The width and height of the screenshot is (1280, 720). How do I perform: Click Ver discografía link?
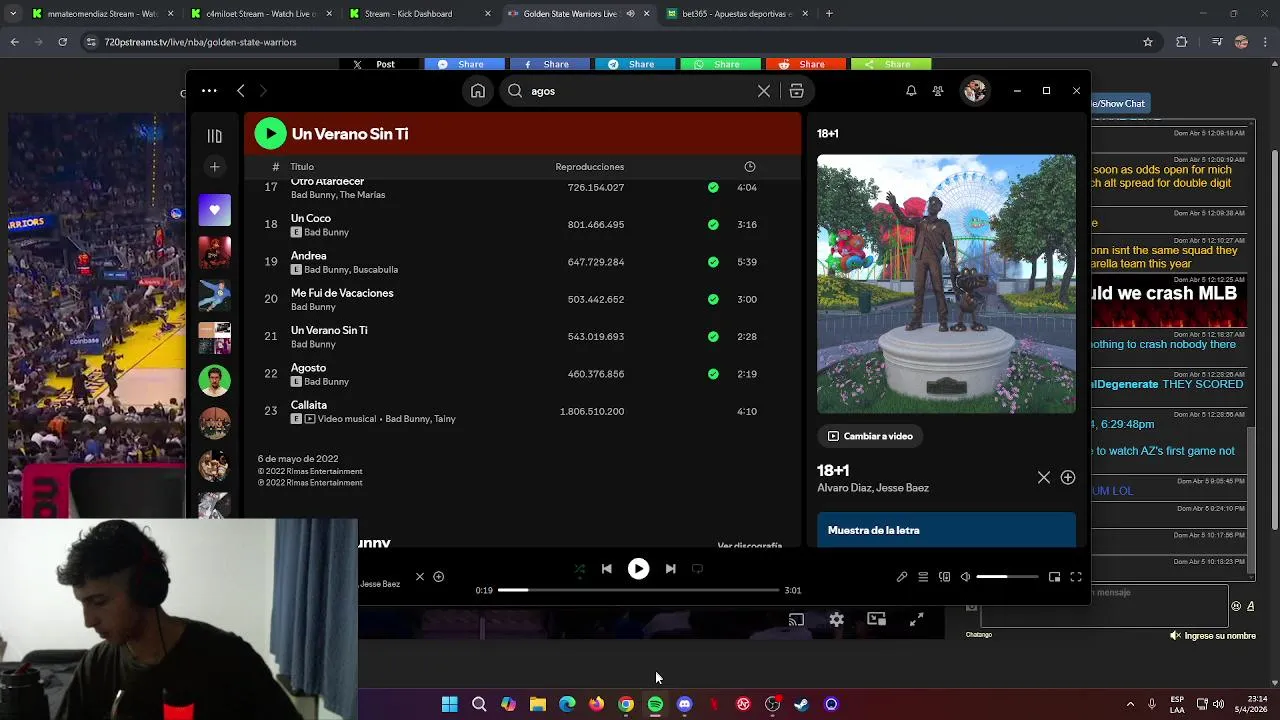click(x=749, y=544)
